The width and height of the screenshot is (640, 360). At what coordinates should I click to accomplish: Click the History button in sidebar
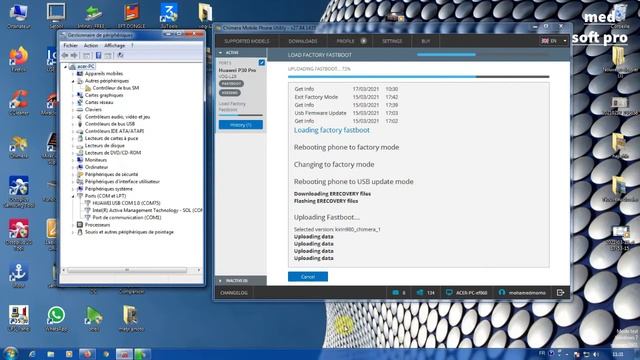point(241,125)
